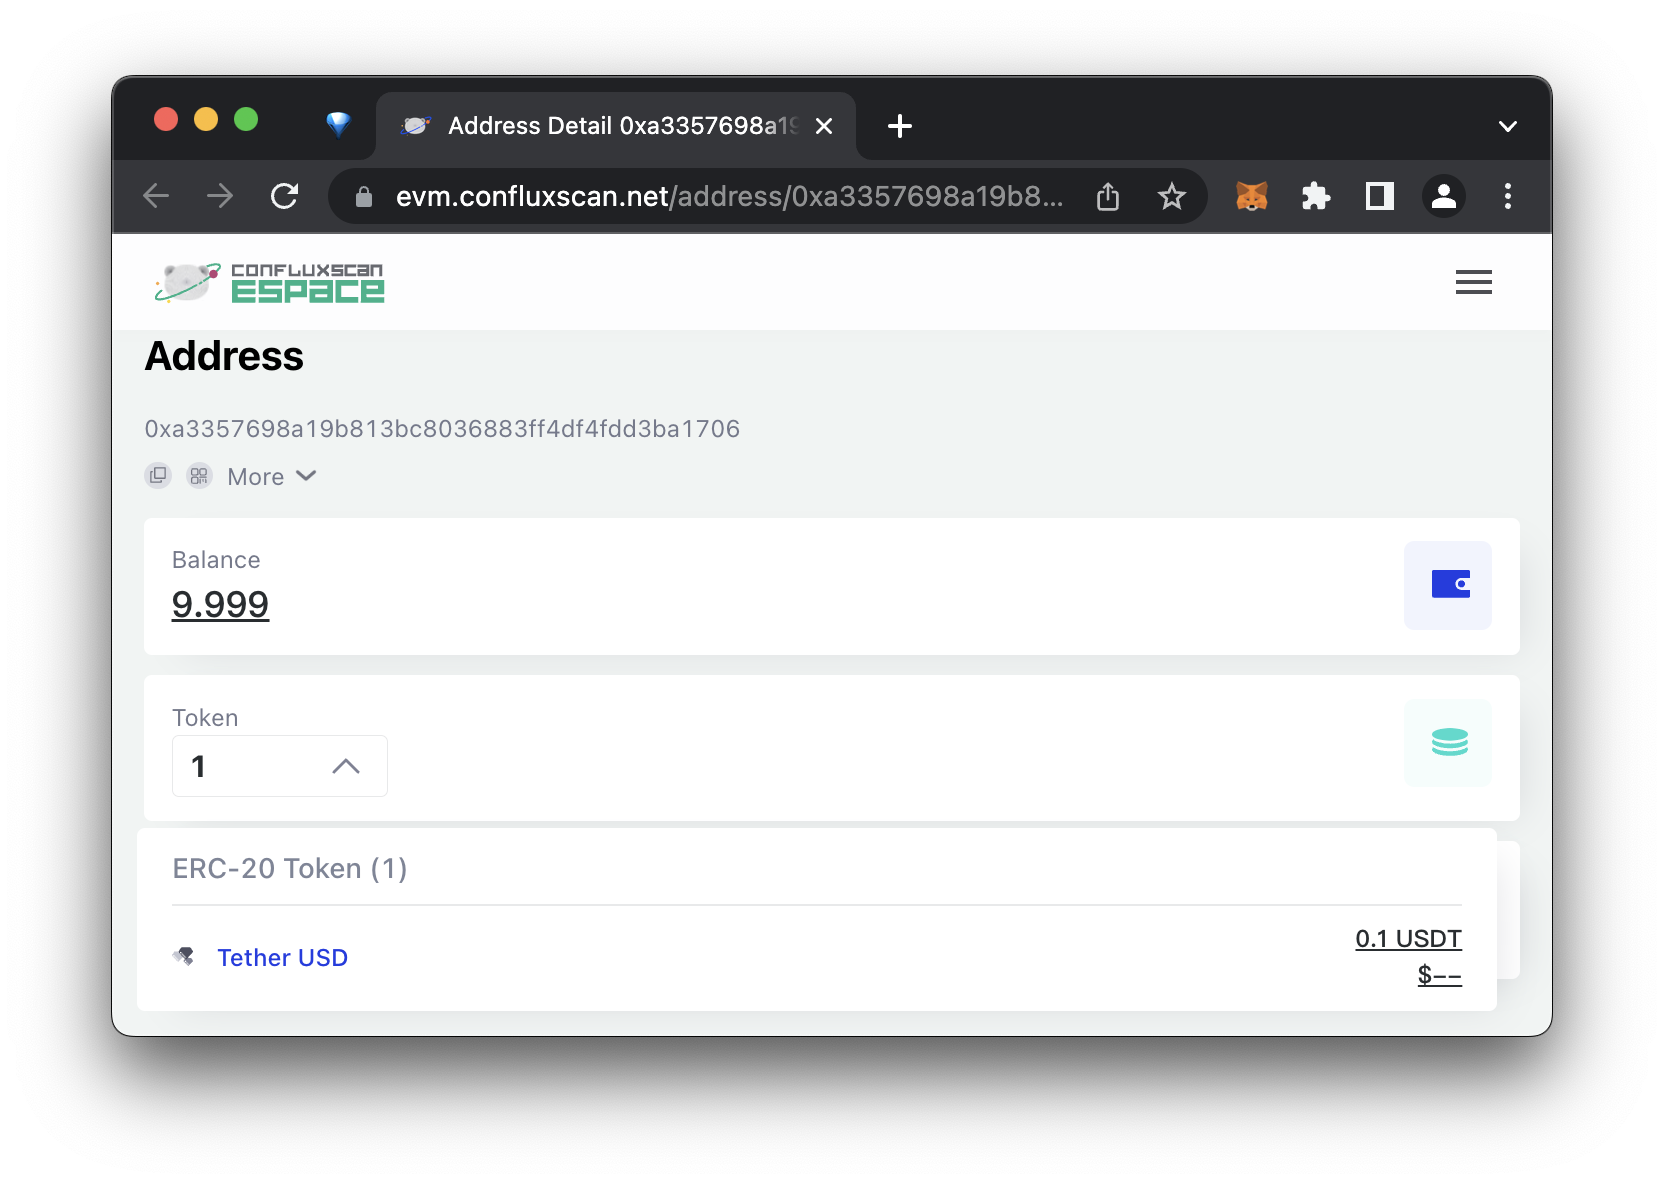Screen dimensions: 1664x1184
Task: Open the hamburger navigation menu
Action: 1473,282
